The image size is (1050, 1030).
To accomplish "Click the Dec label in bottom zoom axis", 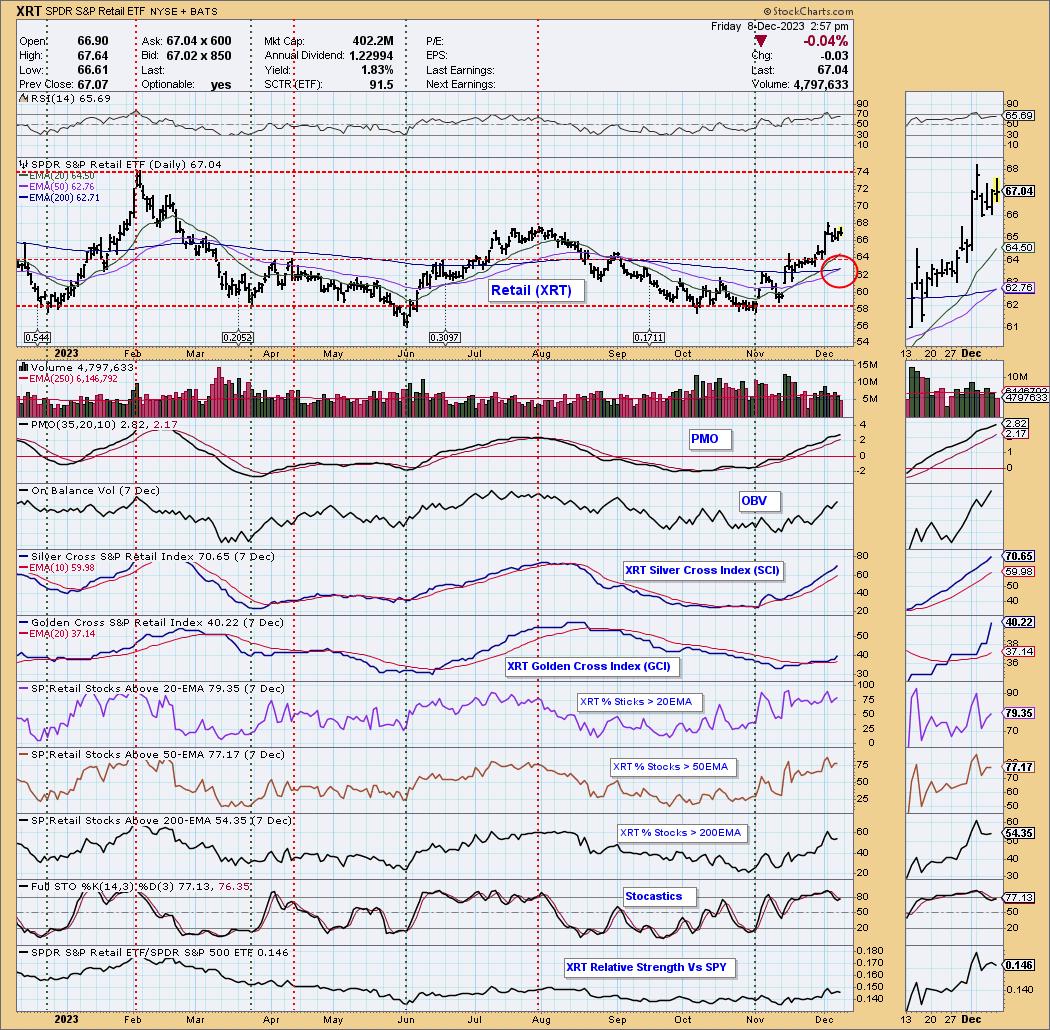I will click(x=971, y=1019).
